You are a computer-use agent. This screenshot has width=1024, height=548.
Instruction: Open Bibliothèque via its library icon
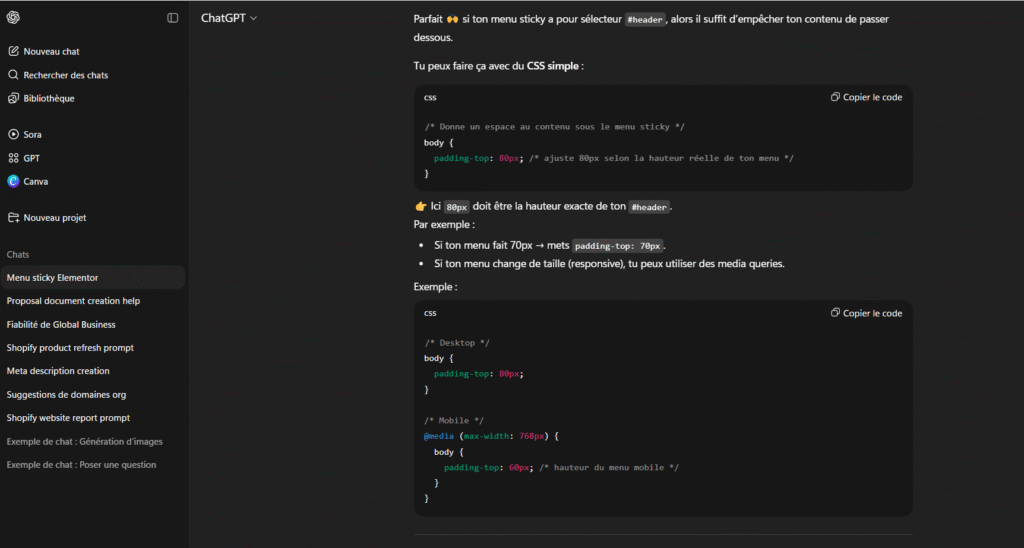[13, 98]
